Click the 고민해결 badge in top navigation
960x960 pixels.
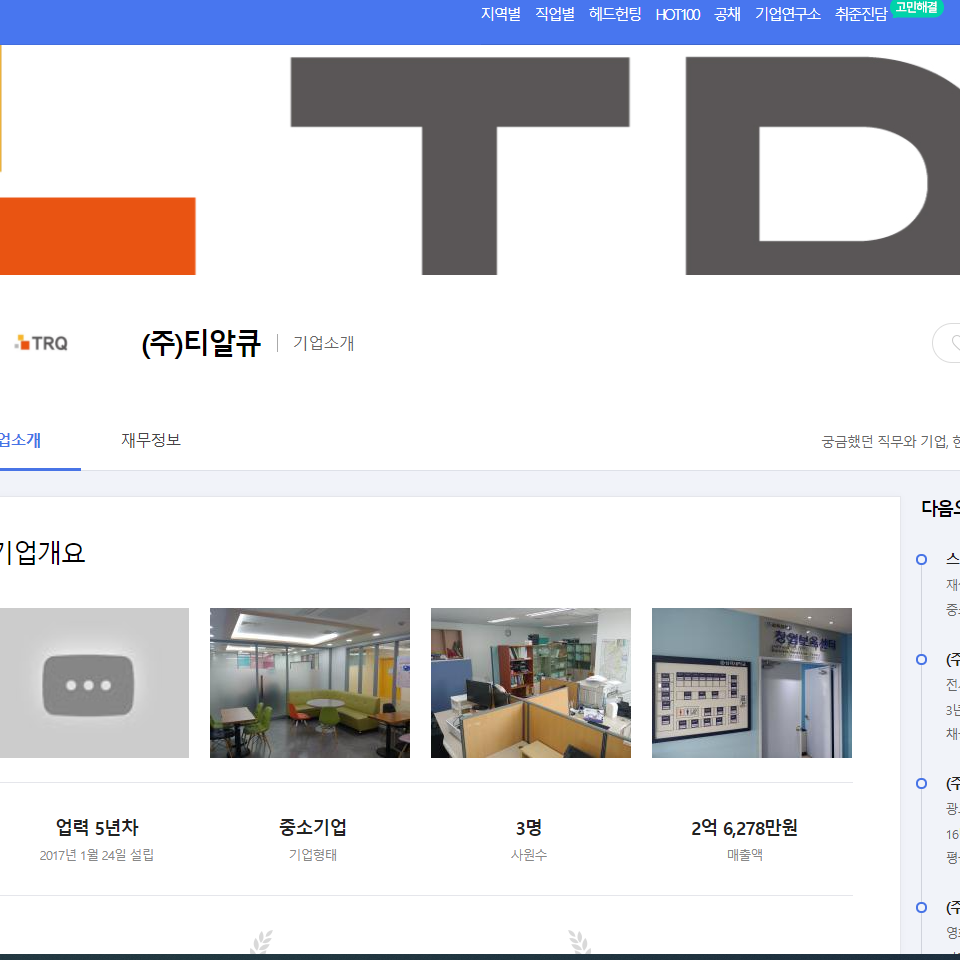tap(916, 8)
